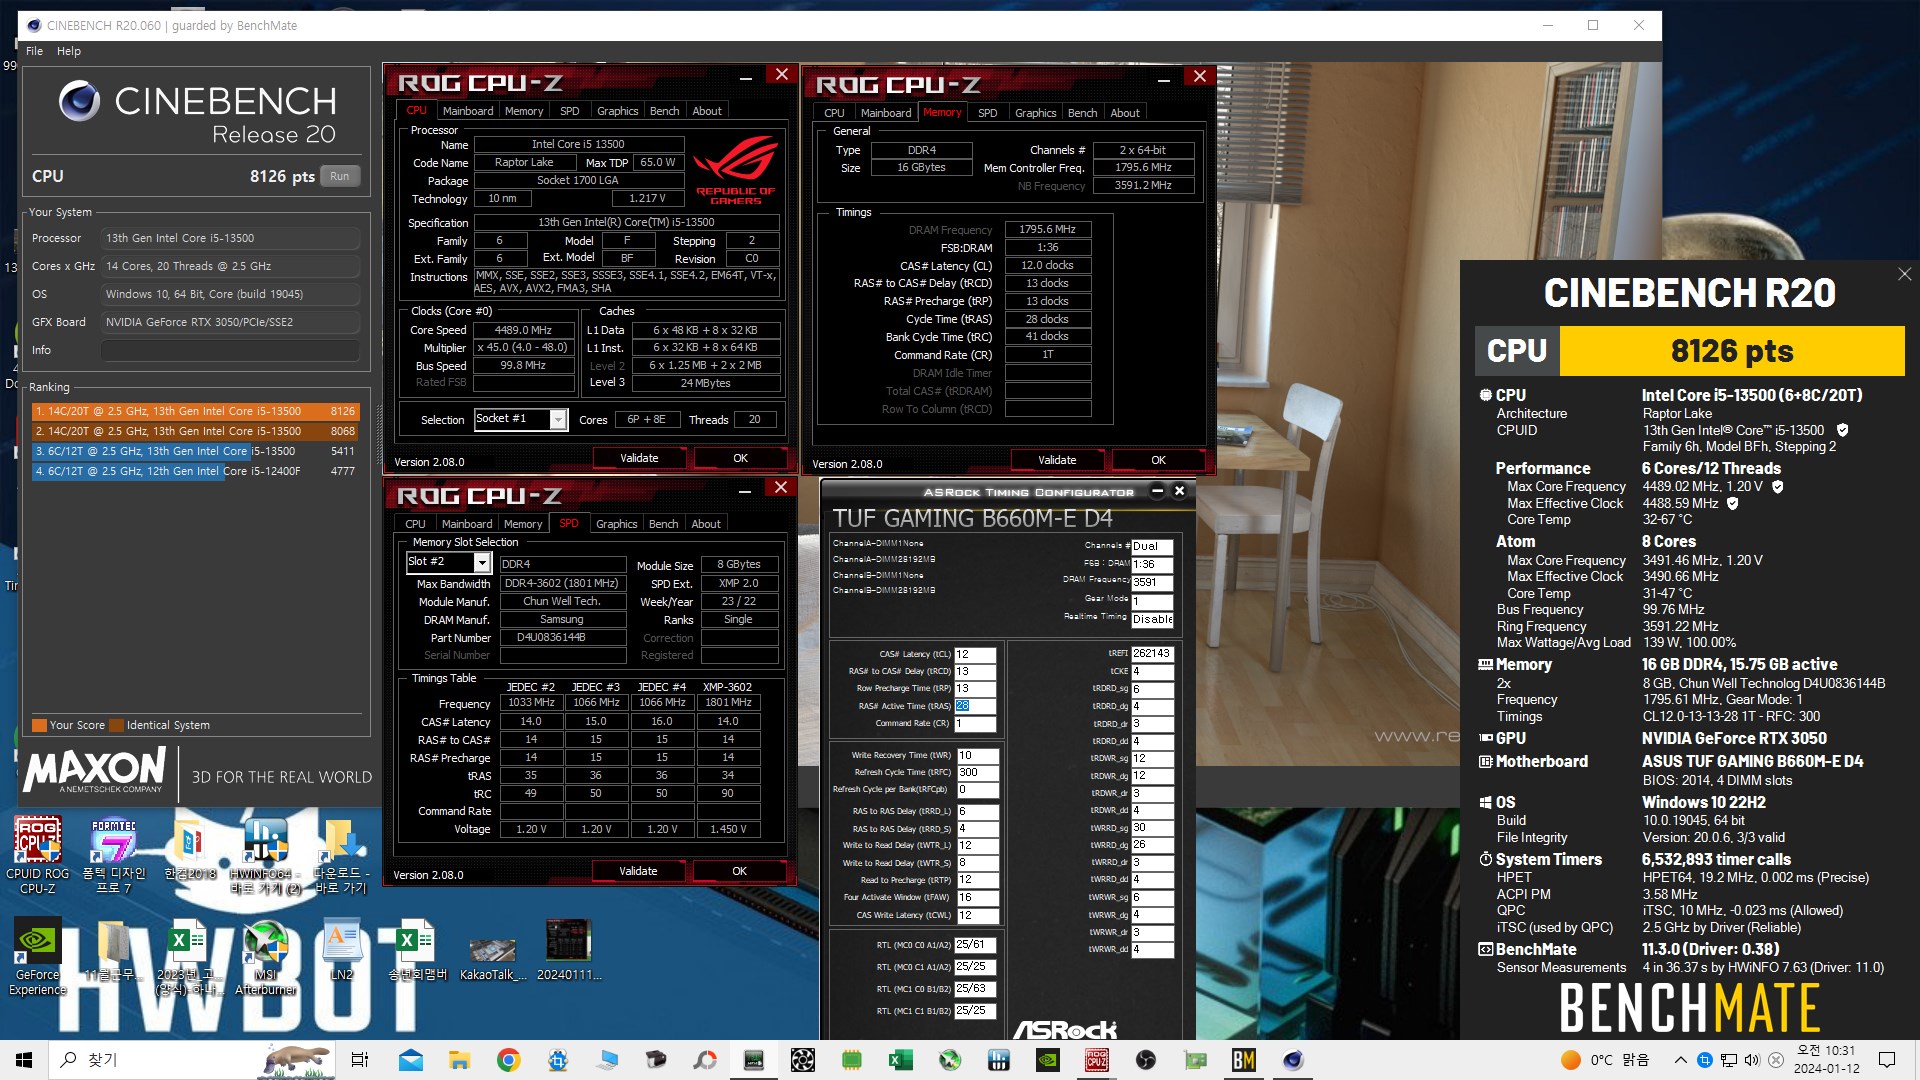The height and width of the screenshot is (1080, 1920).
Task: Switch to Cinebench taskbar icon
Action: [x=1292, y=1060]
